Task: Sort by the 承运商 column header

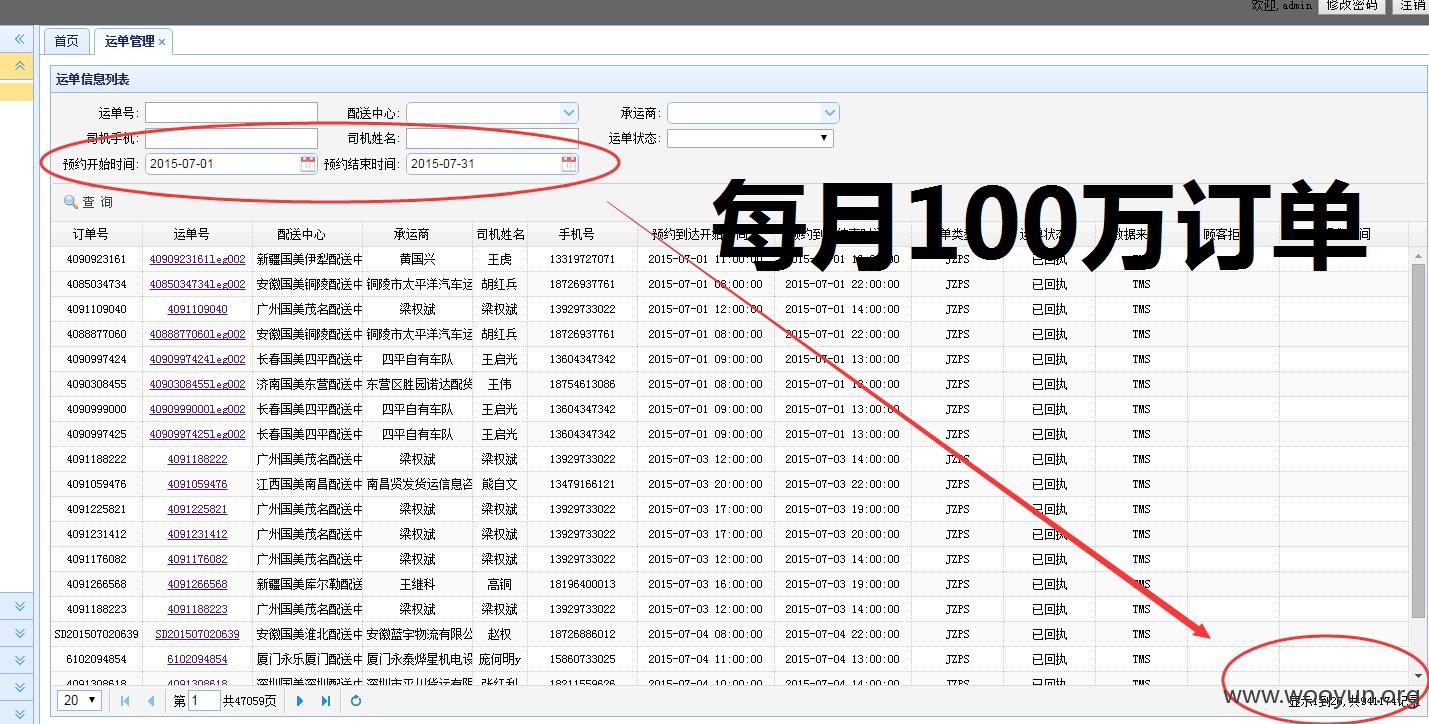Action: point(417,234)
